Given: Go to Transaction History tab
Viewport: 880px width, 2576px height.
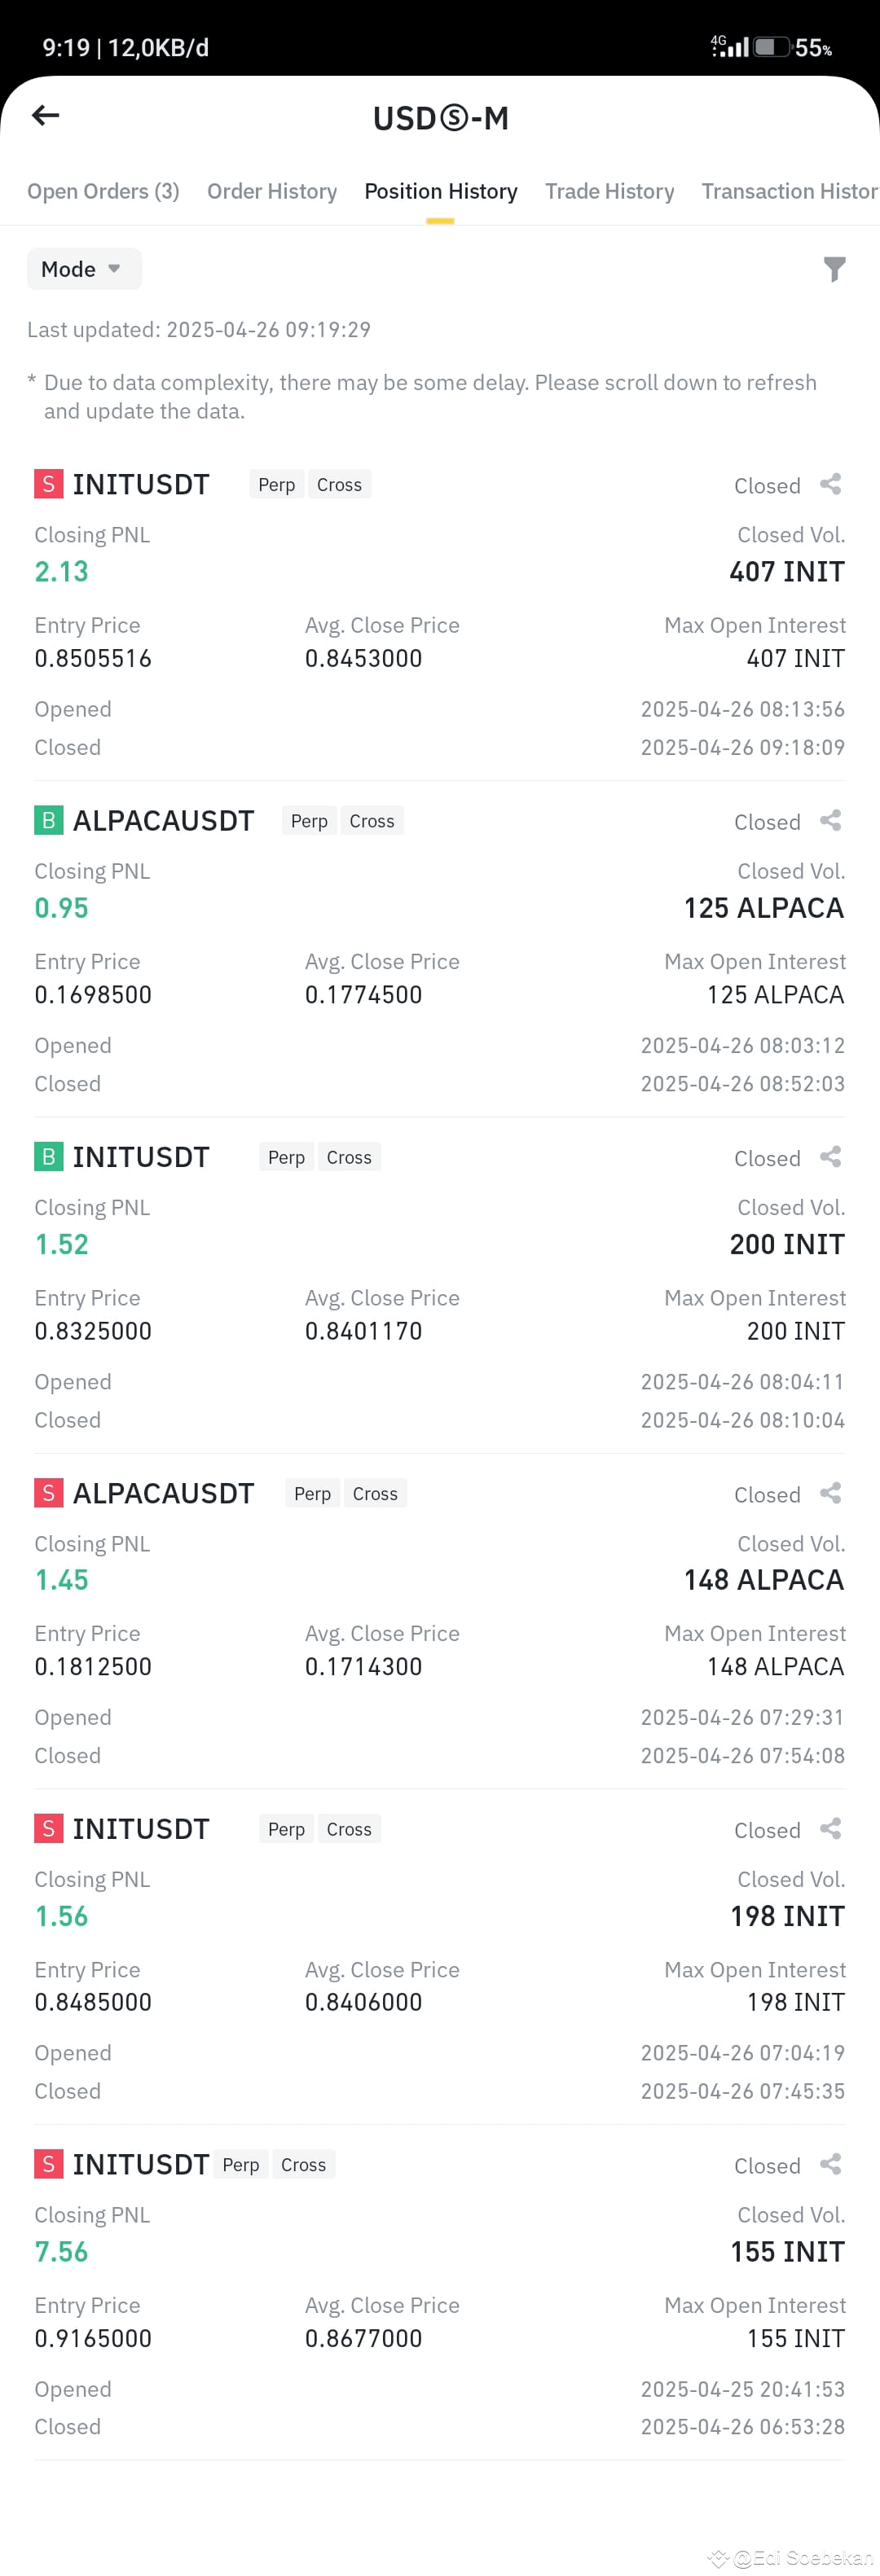Looking at the screenshot, I should tap(790, 191).
